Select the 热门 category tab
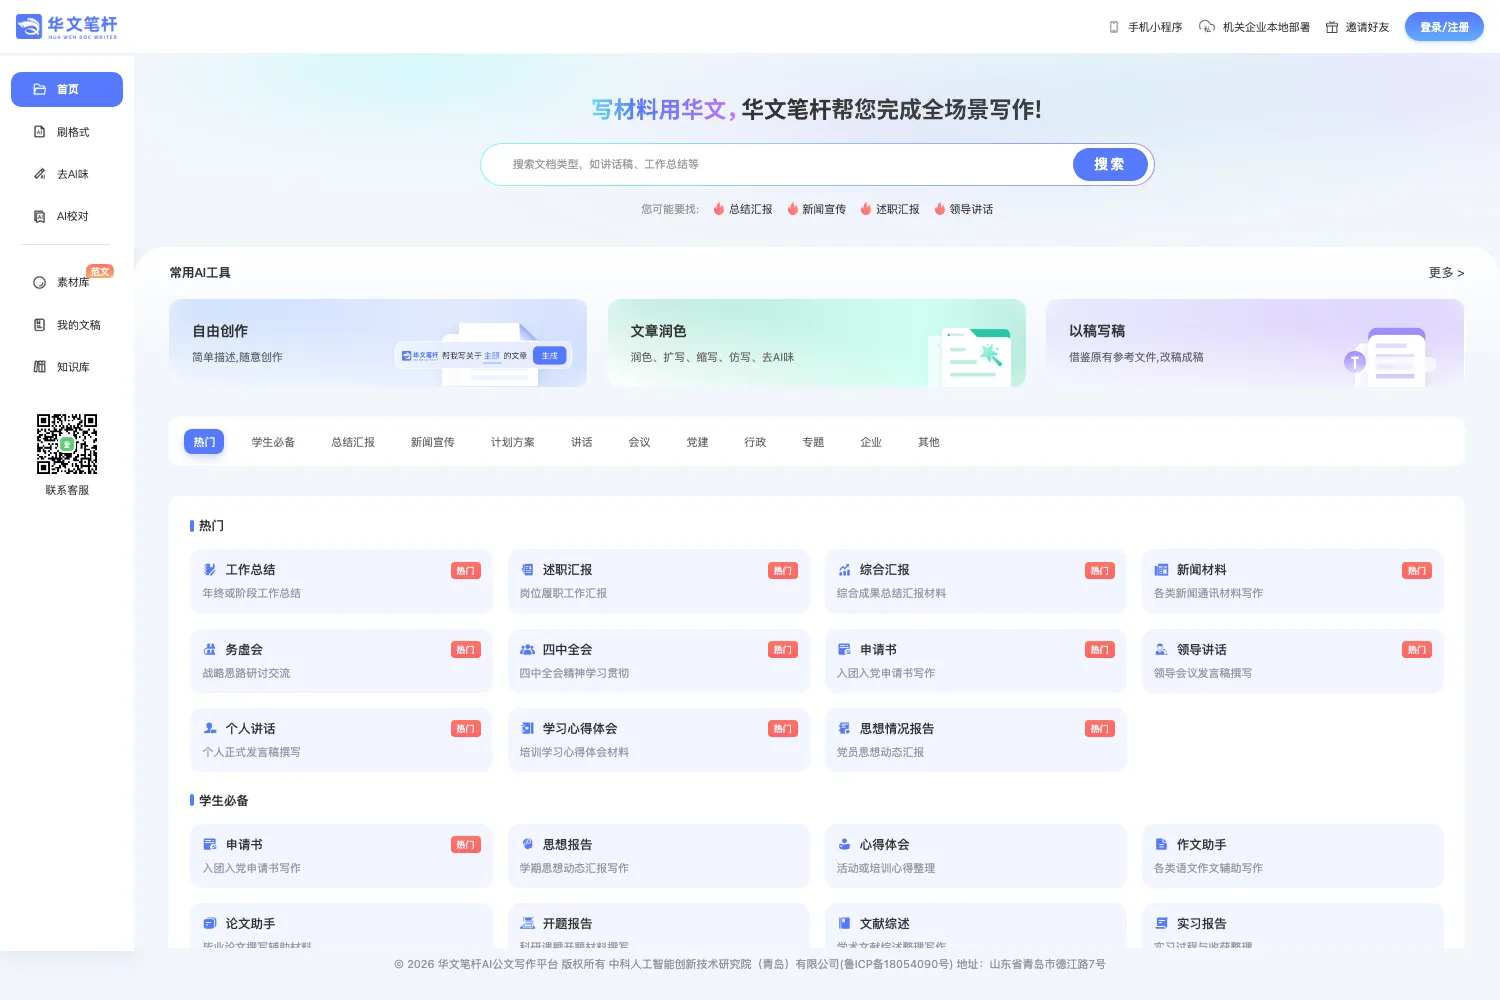Image resolution: width=1500 pixels, height=1000 pixels. pos(204,442)
